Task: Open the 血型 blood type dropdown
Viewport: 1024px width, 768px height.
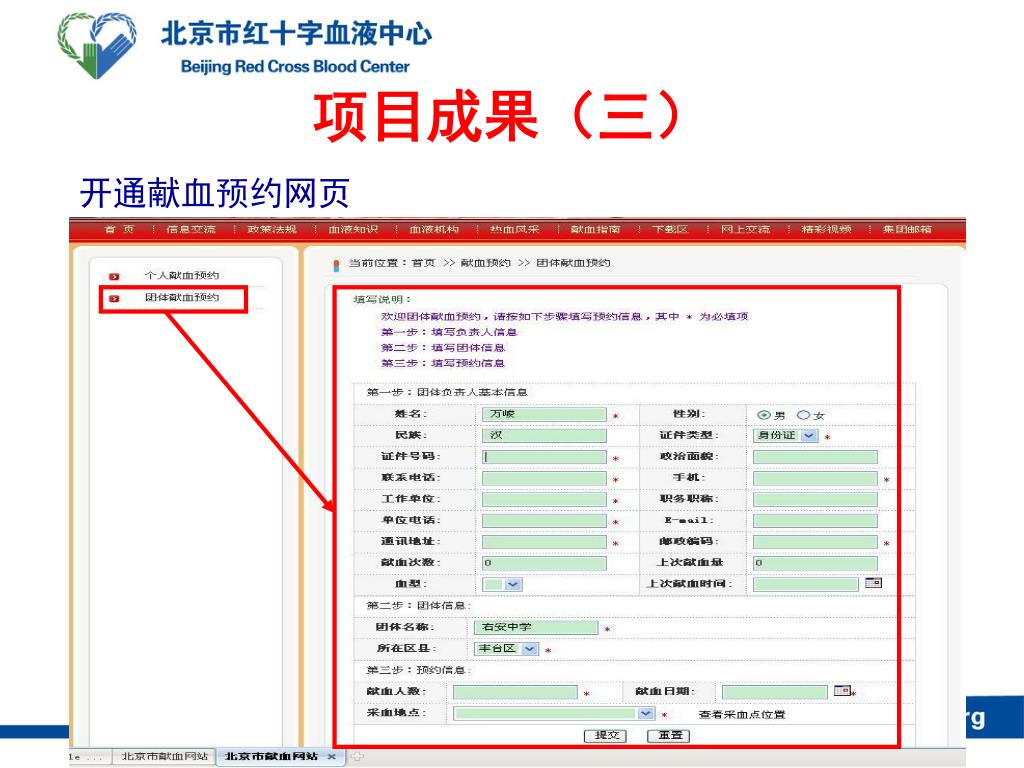Action: (x=512, y=584)
